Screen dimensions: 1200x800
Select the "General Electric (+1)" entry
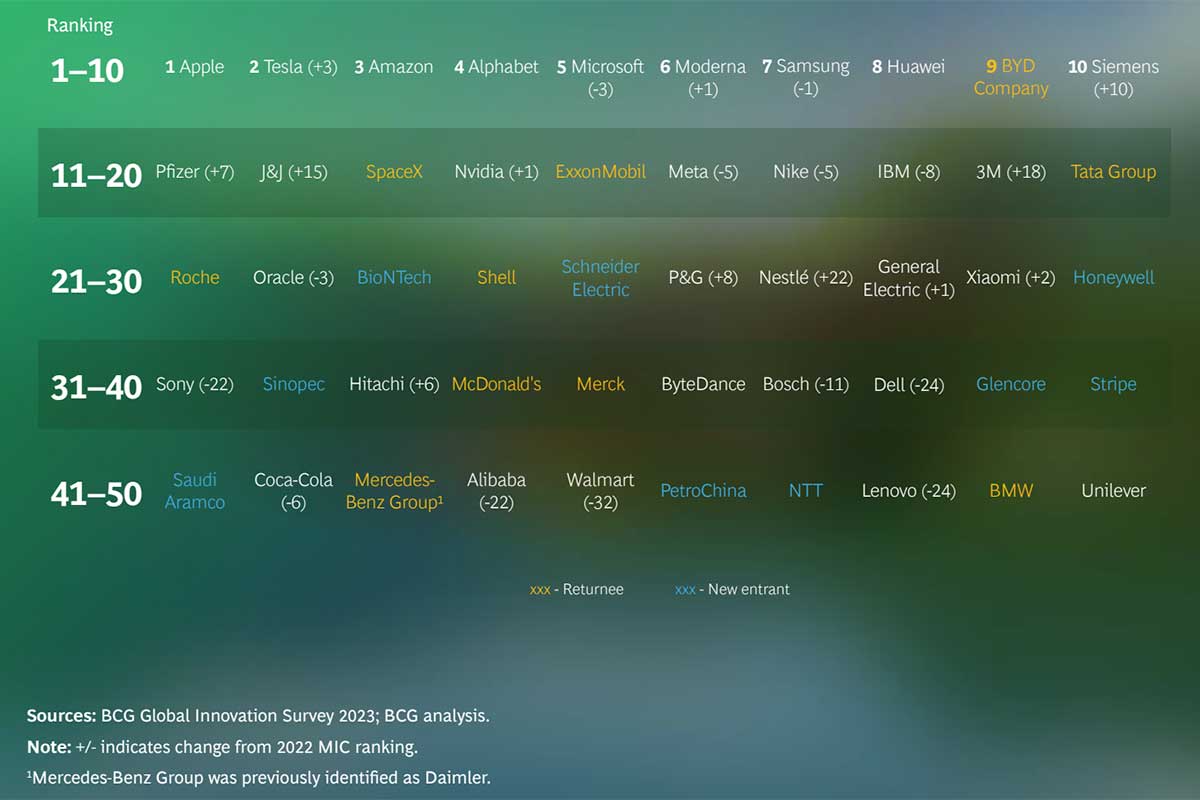909,278
